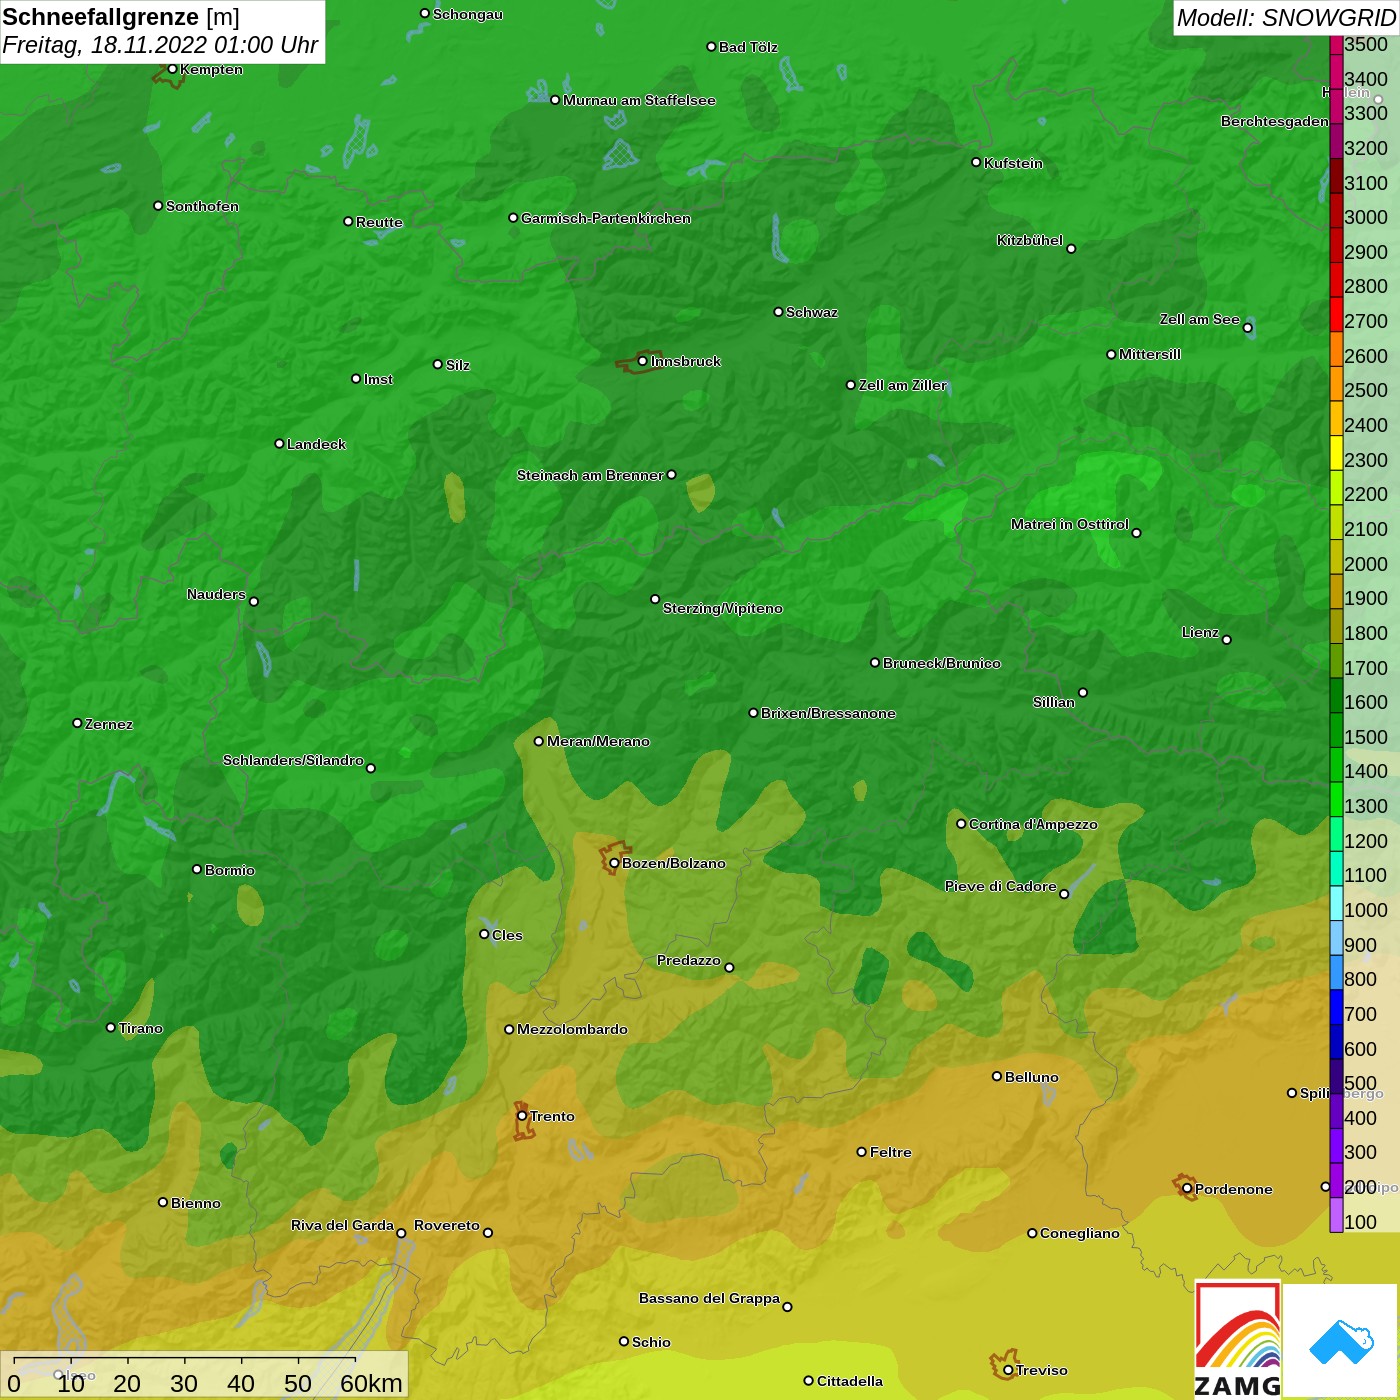Pick the cyan 1000 legend color swatch
This screenshot has width=1400, height=1400.
(x=1336, y=903)
